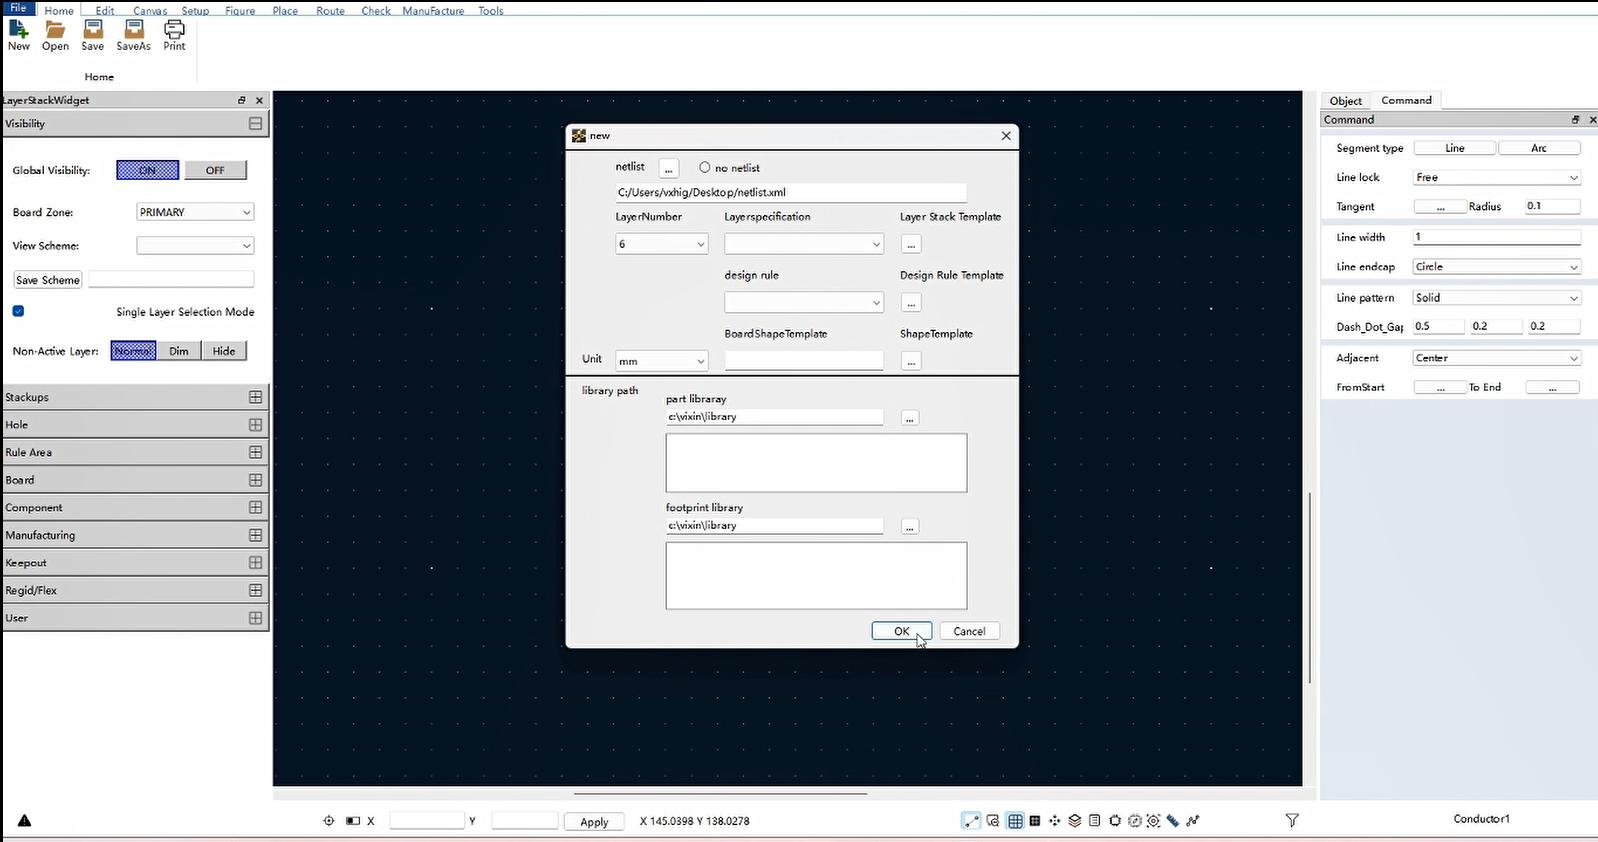Image resolution: width=1598 pixels, height=842 pixels.
Task: Click Cancel in the new dialog
Action: click(969, 631)
